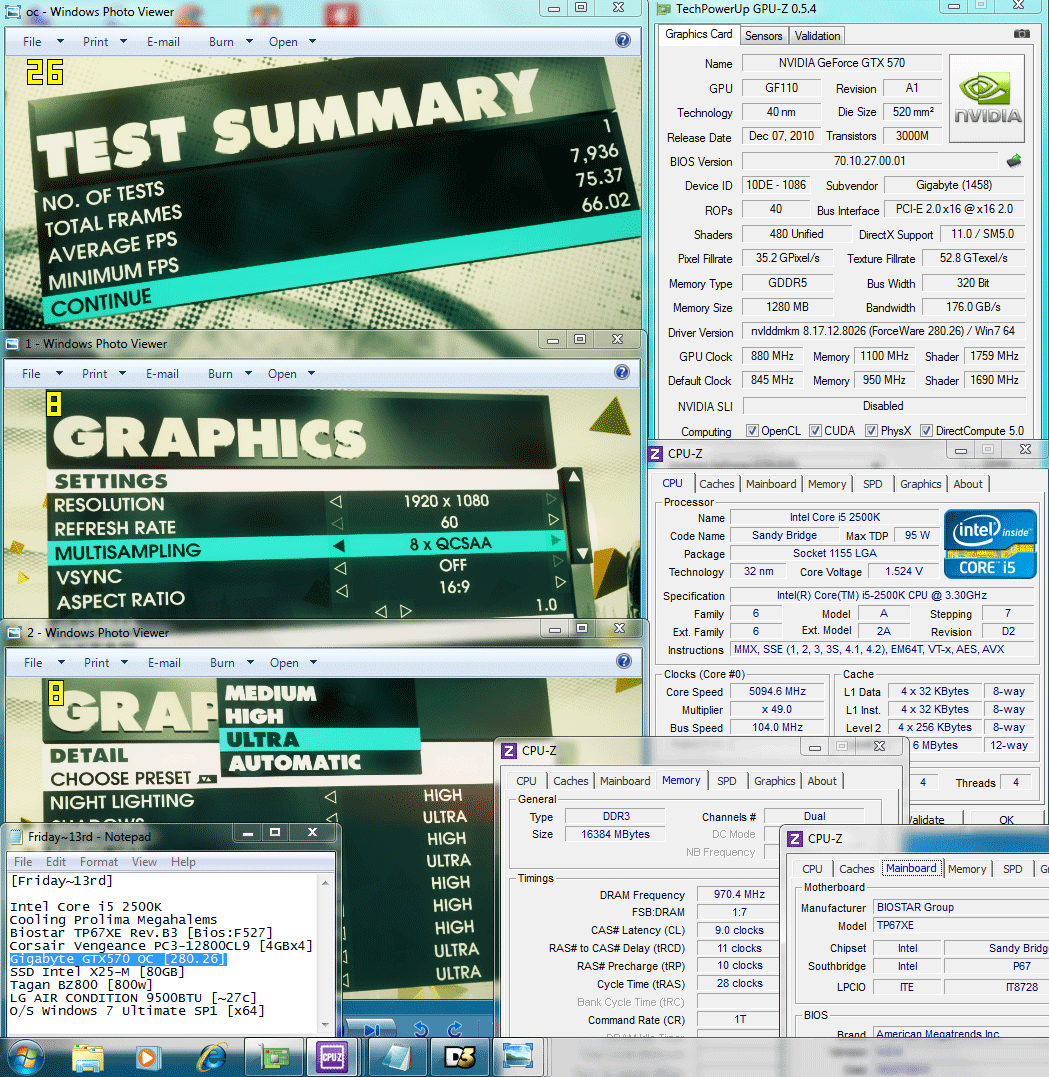Click the CPU-Z Memory window title icon
Image resolution: width=1049 pixels, height=1077 pixels.
point(509,751)
